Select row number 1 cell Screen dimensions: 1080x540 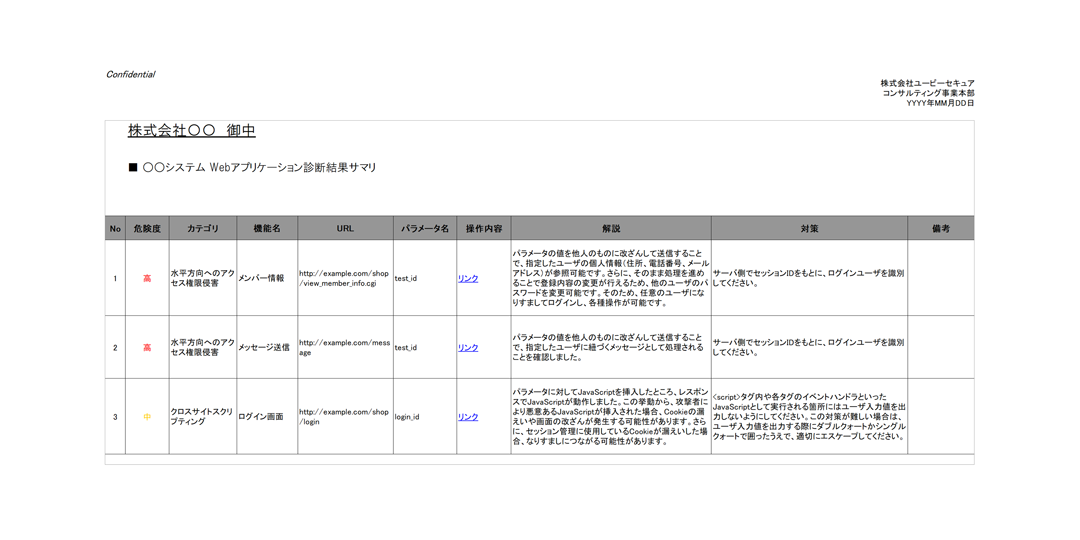[115, 278]
